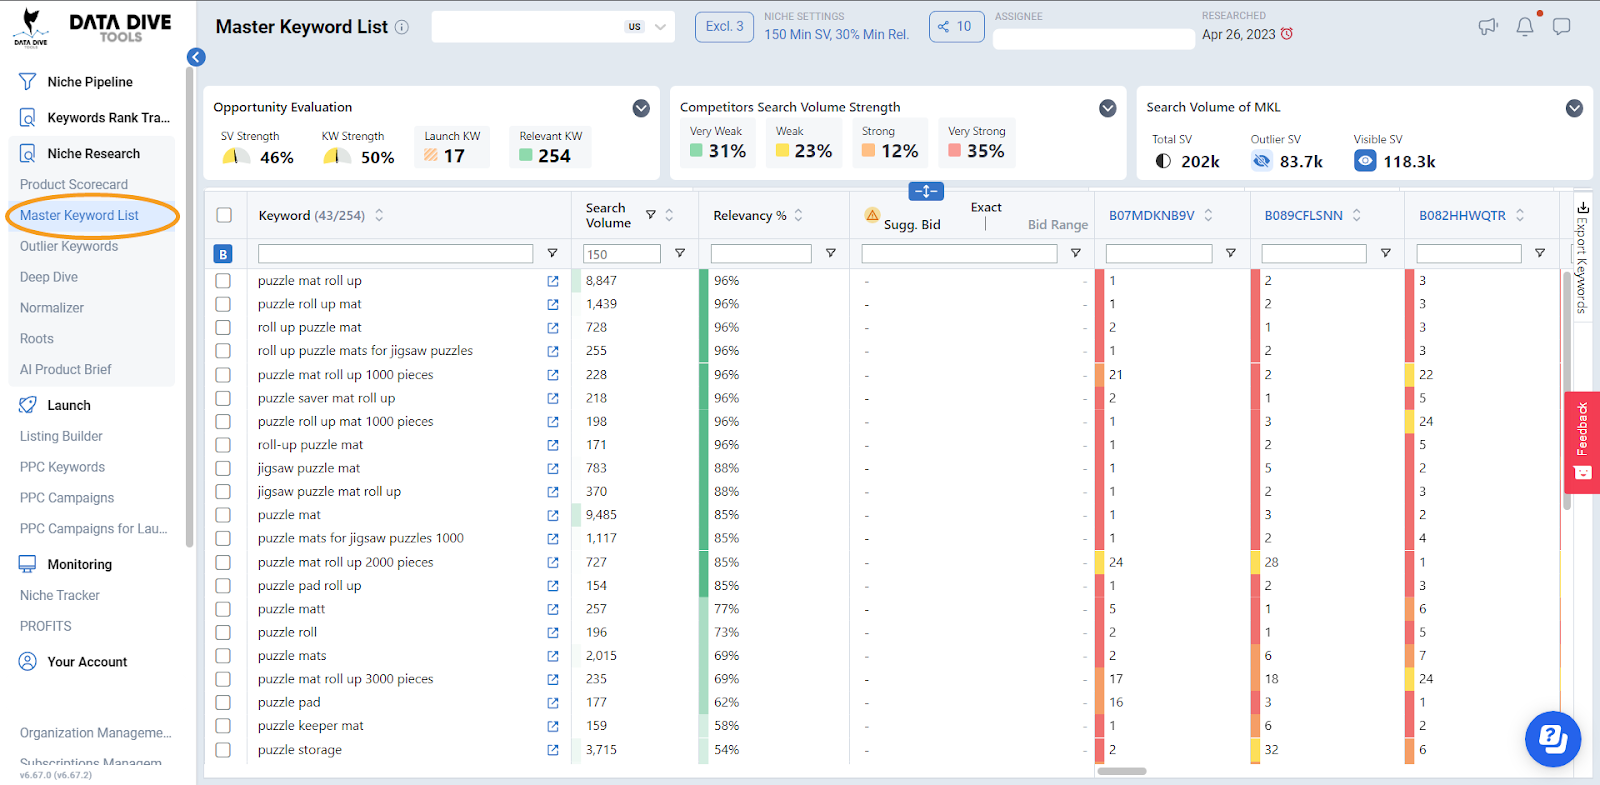
Task: Click the B082HHWQTR competitor column header
Action: pos(1462,215)
